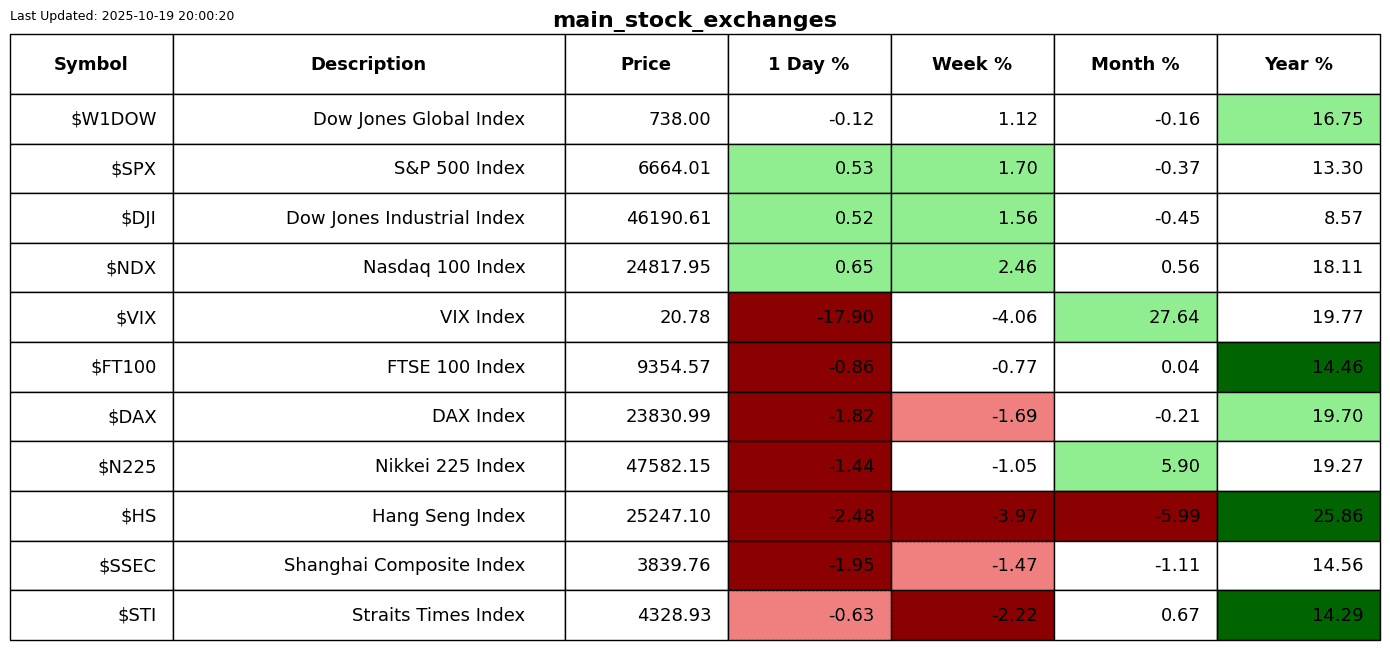Screen dimensions: 1390x650
Task: Click the Year % column header
Action: coord(1298,65)
